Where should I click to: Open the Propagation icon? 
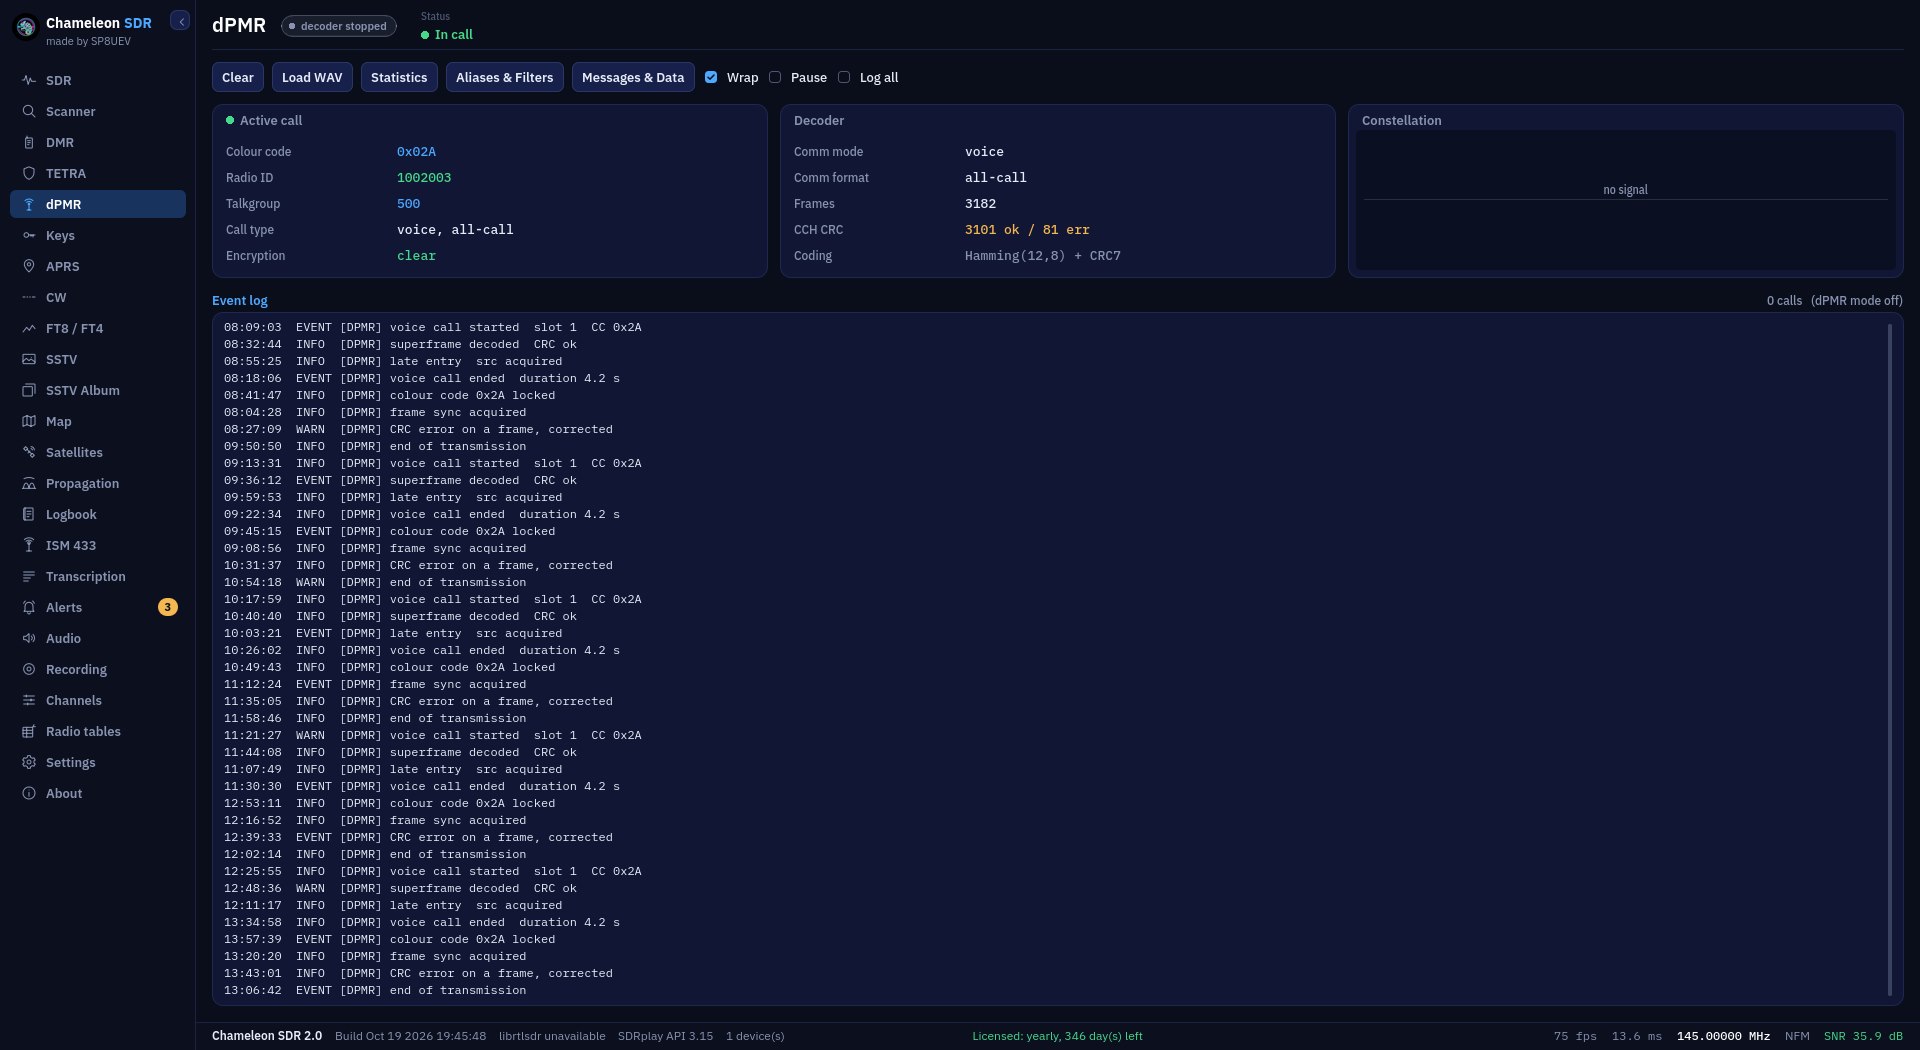(x=29, y=483)
